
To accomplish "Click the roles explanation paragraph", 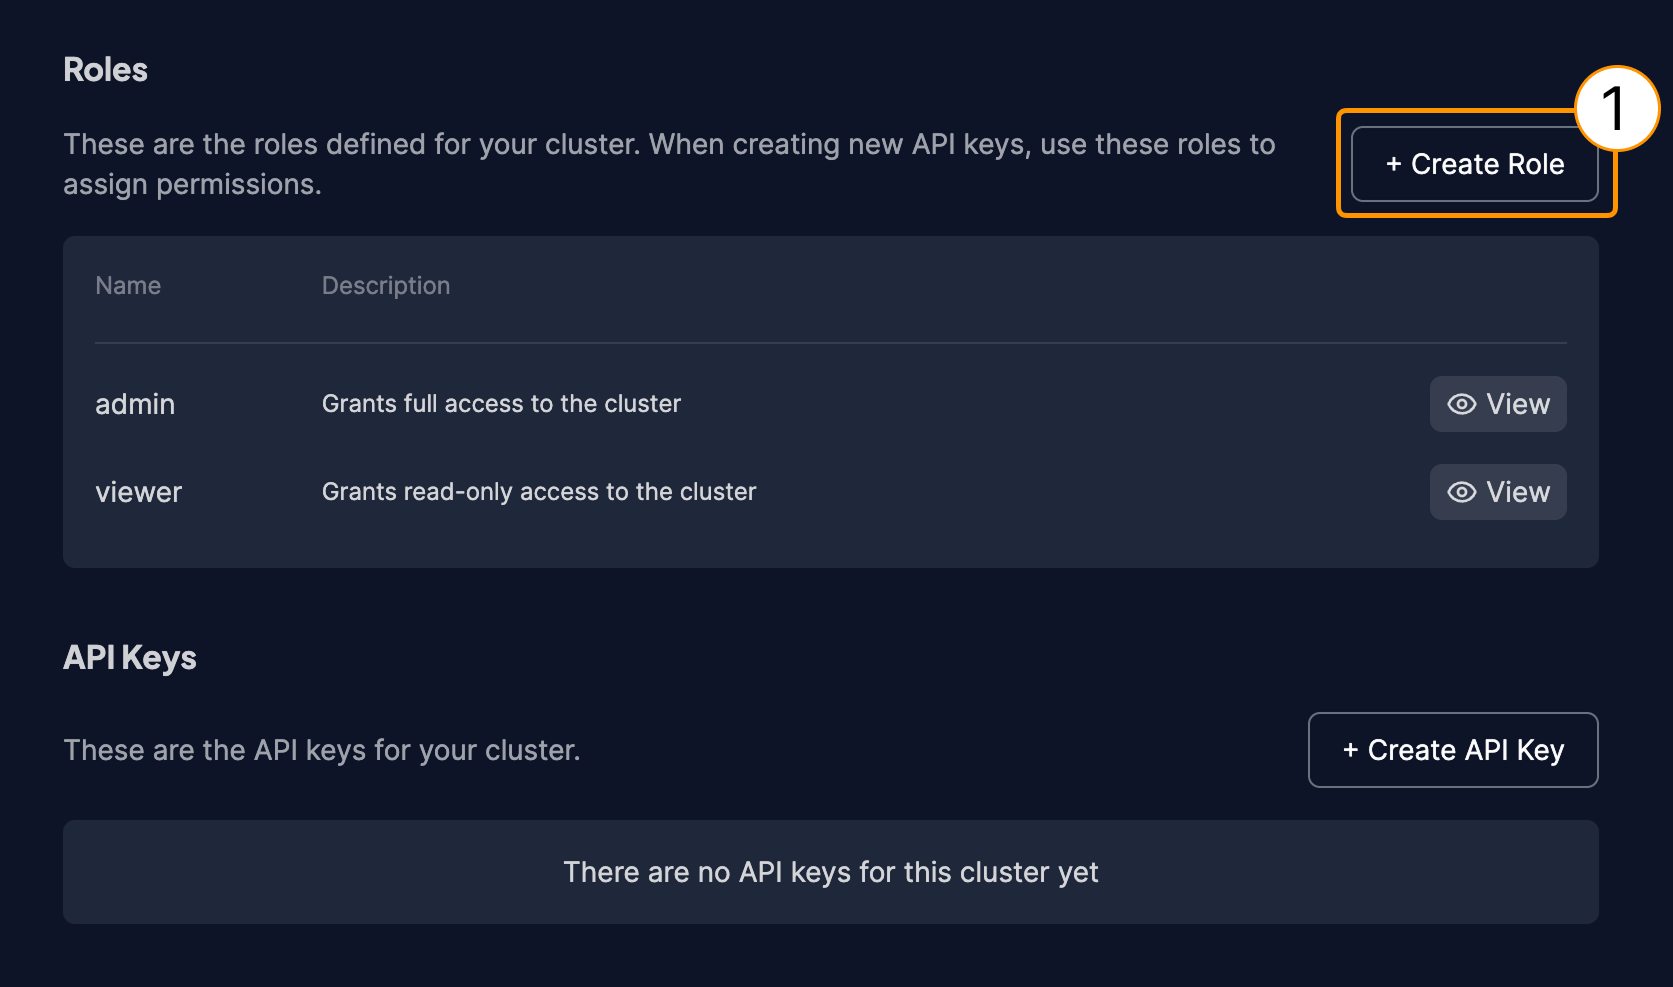I will (x=669, y=164).
